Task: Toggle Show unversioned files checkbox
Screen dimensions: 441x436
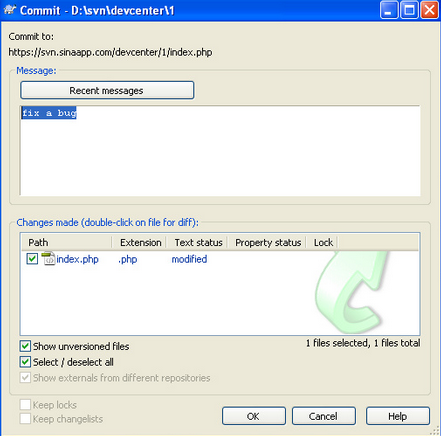Action: tap(25, 346)
